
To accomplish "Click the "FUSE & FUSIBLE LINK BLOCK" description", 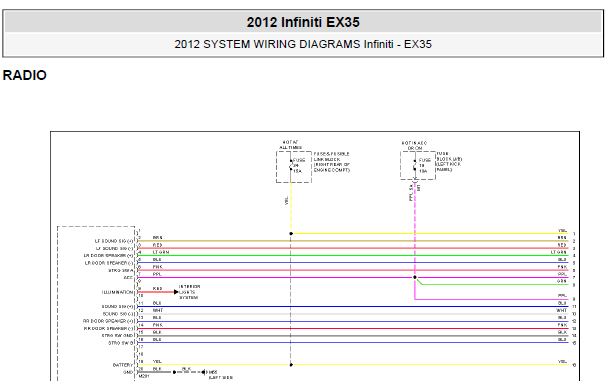I will pyautogui.click(x=332, y=162).
